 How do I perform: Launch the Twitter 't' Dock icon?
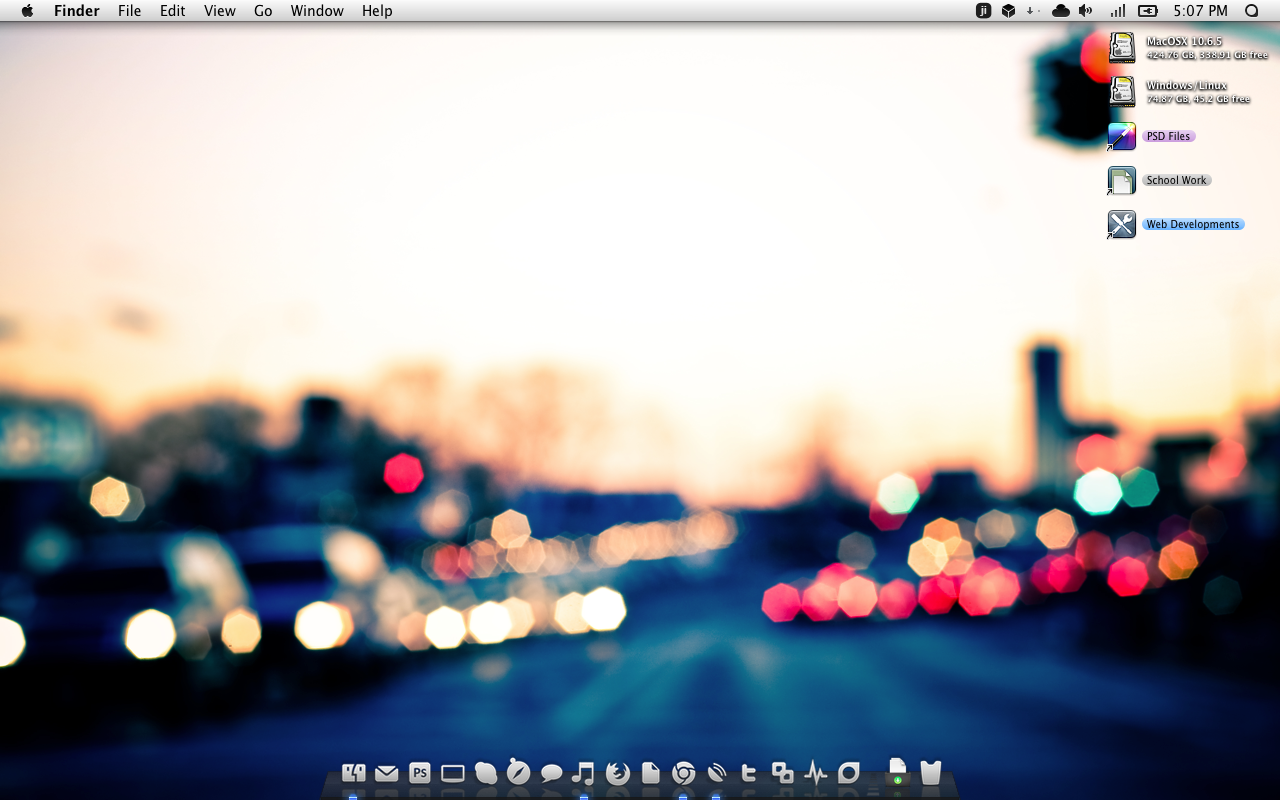[x=749, y=773]
